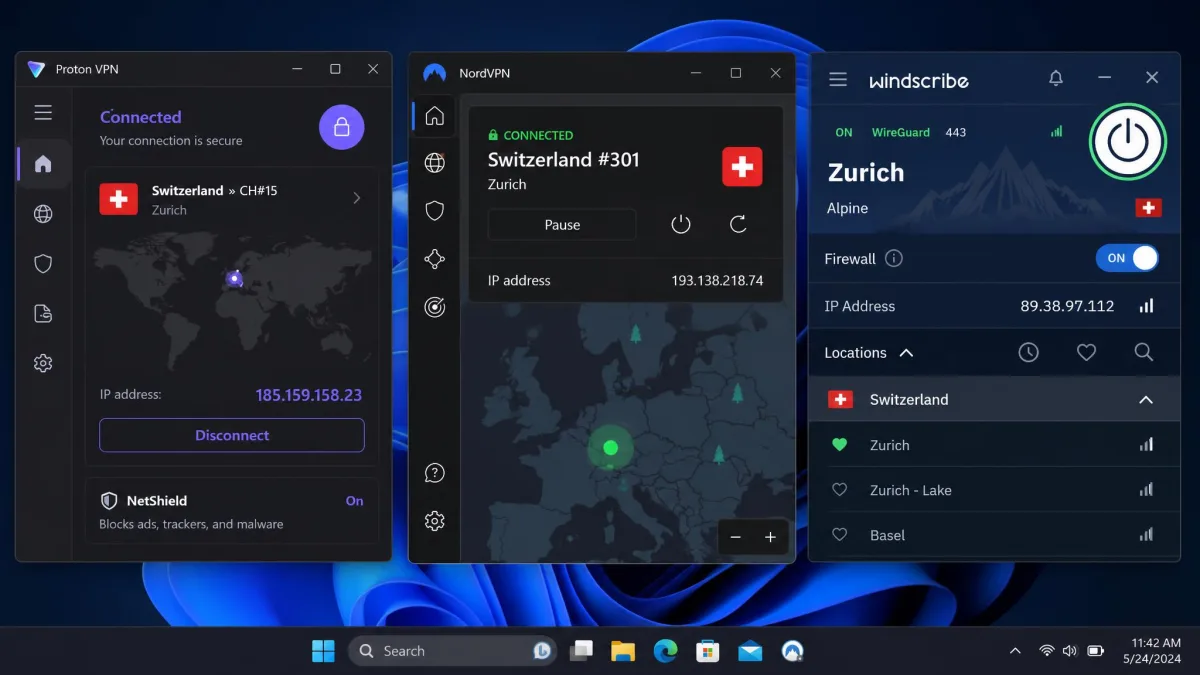1200x675 pixels.
Task: Click Windscribe IP Address 89.38.97.112
Action: click(1067, 306)
